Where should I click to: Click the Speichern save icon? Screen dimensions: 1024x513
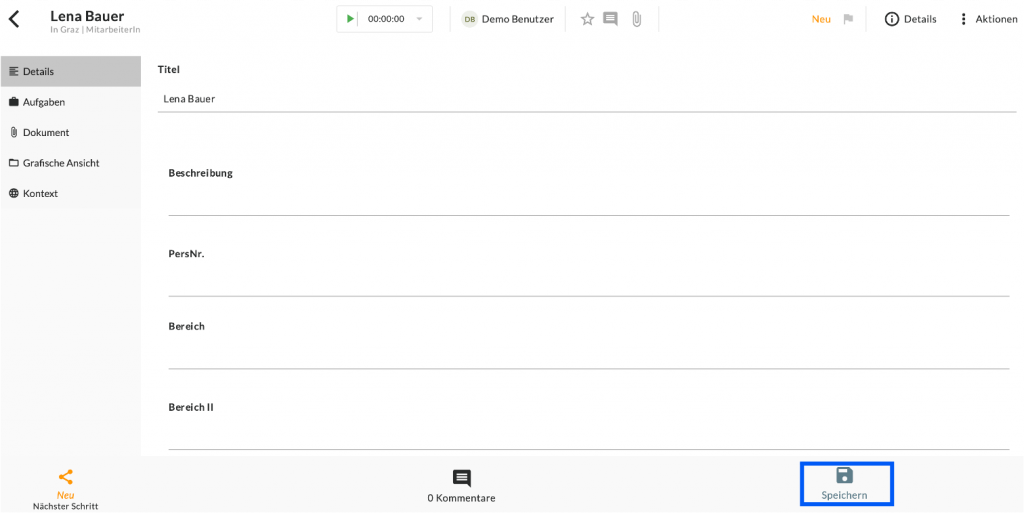pos(845,476)
